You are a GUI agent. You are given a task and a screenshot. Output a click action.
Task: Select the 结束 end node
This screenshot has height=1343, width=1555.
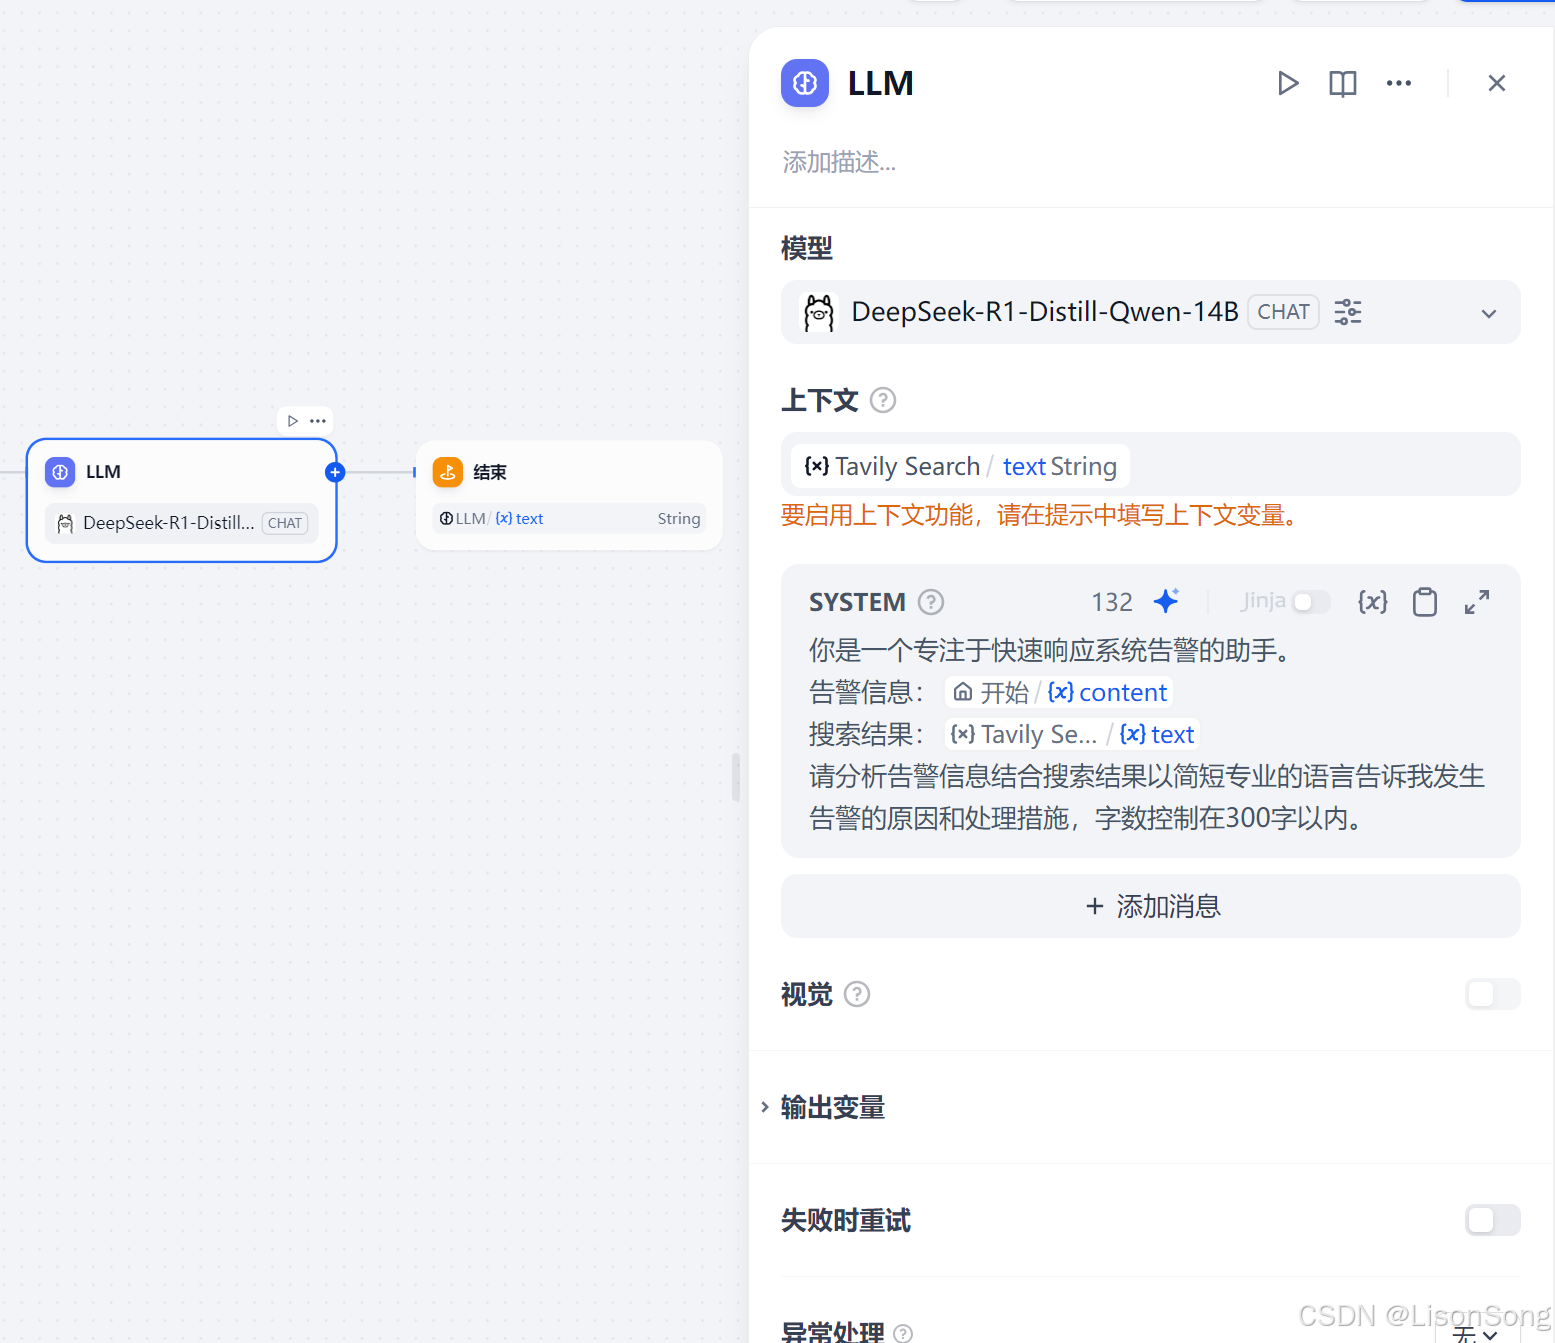(x=569, y=495)
